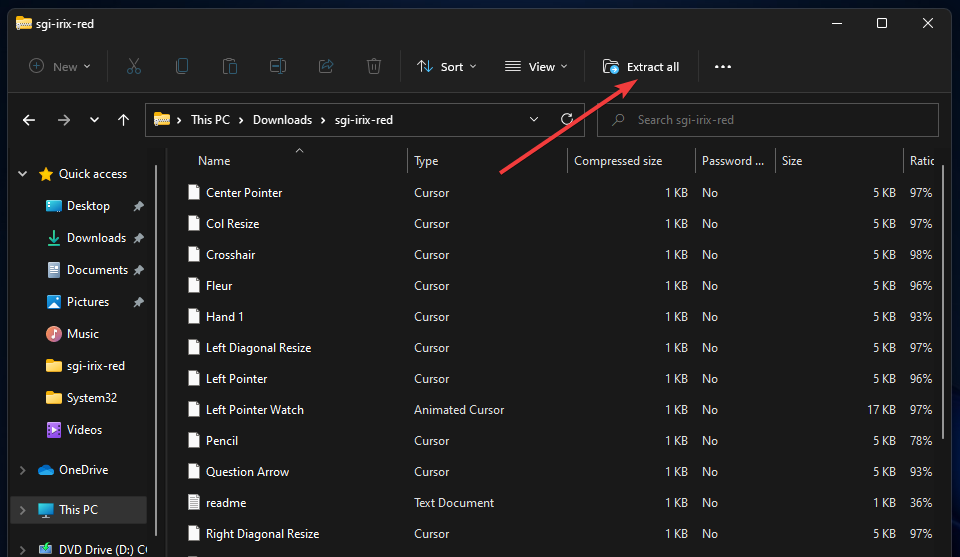Click the Cut scissors icon
The height and width of the screenshot is (557, 960).
(x=134, y=67)
